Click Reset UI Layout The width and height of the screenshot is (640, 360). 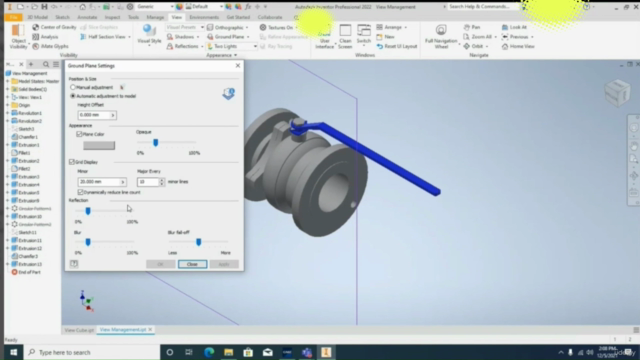396,46
